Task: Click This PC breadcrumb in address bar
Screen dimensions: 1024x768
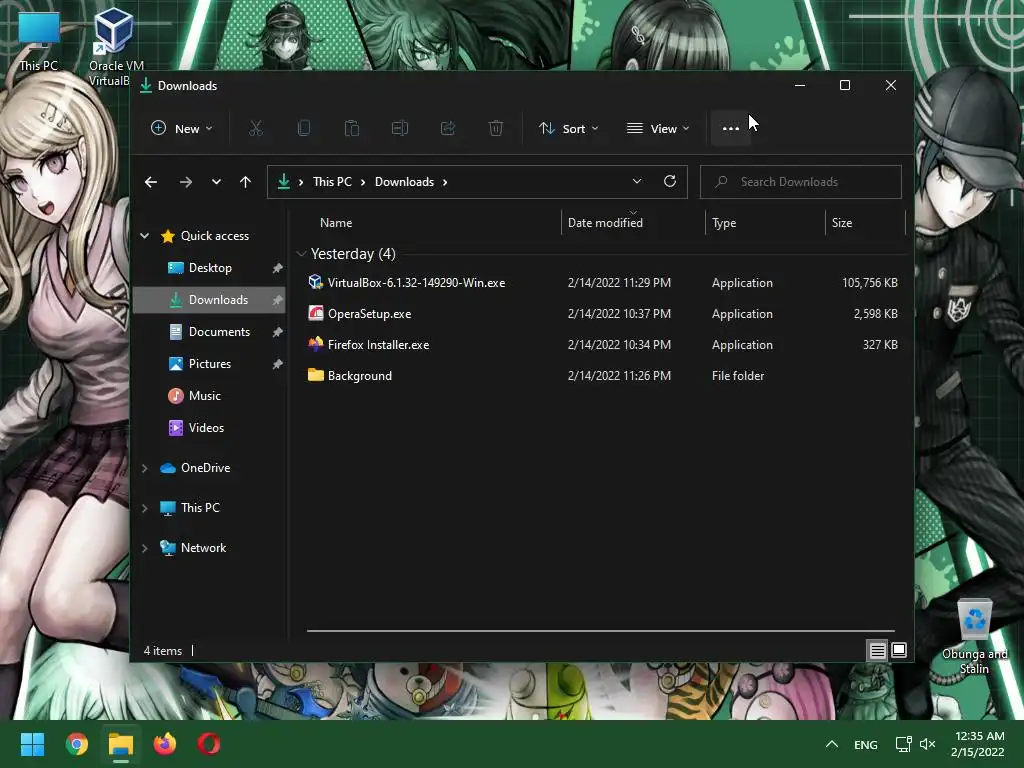Action: [332, 182]
